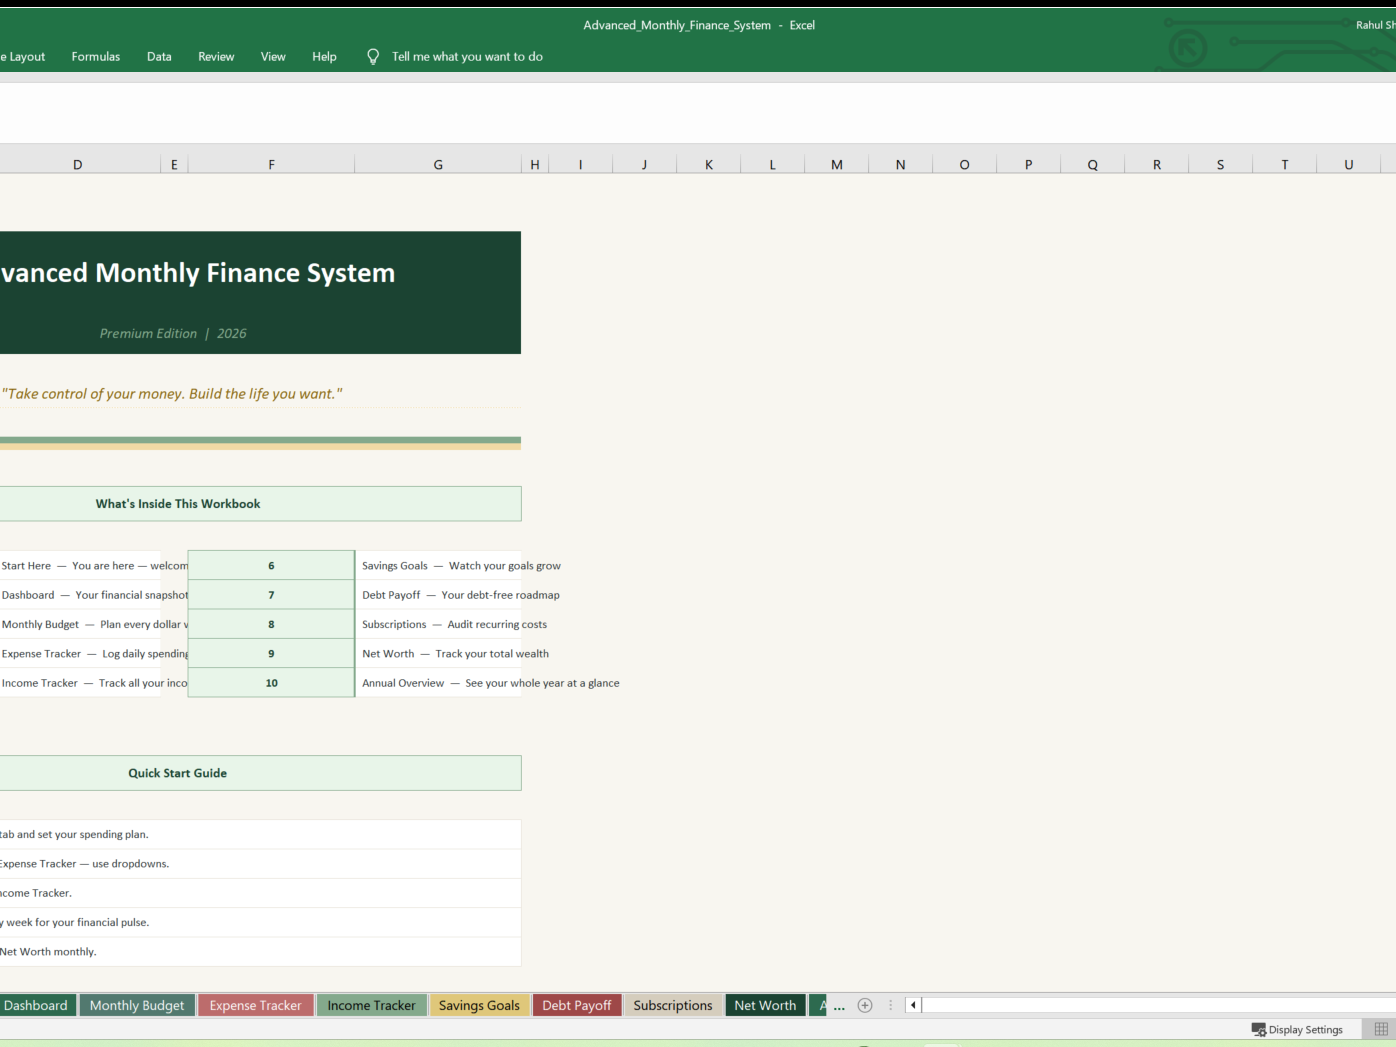
Task: Click guide row about weekly financial pulse
Action: [x=260, y=922]
